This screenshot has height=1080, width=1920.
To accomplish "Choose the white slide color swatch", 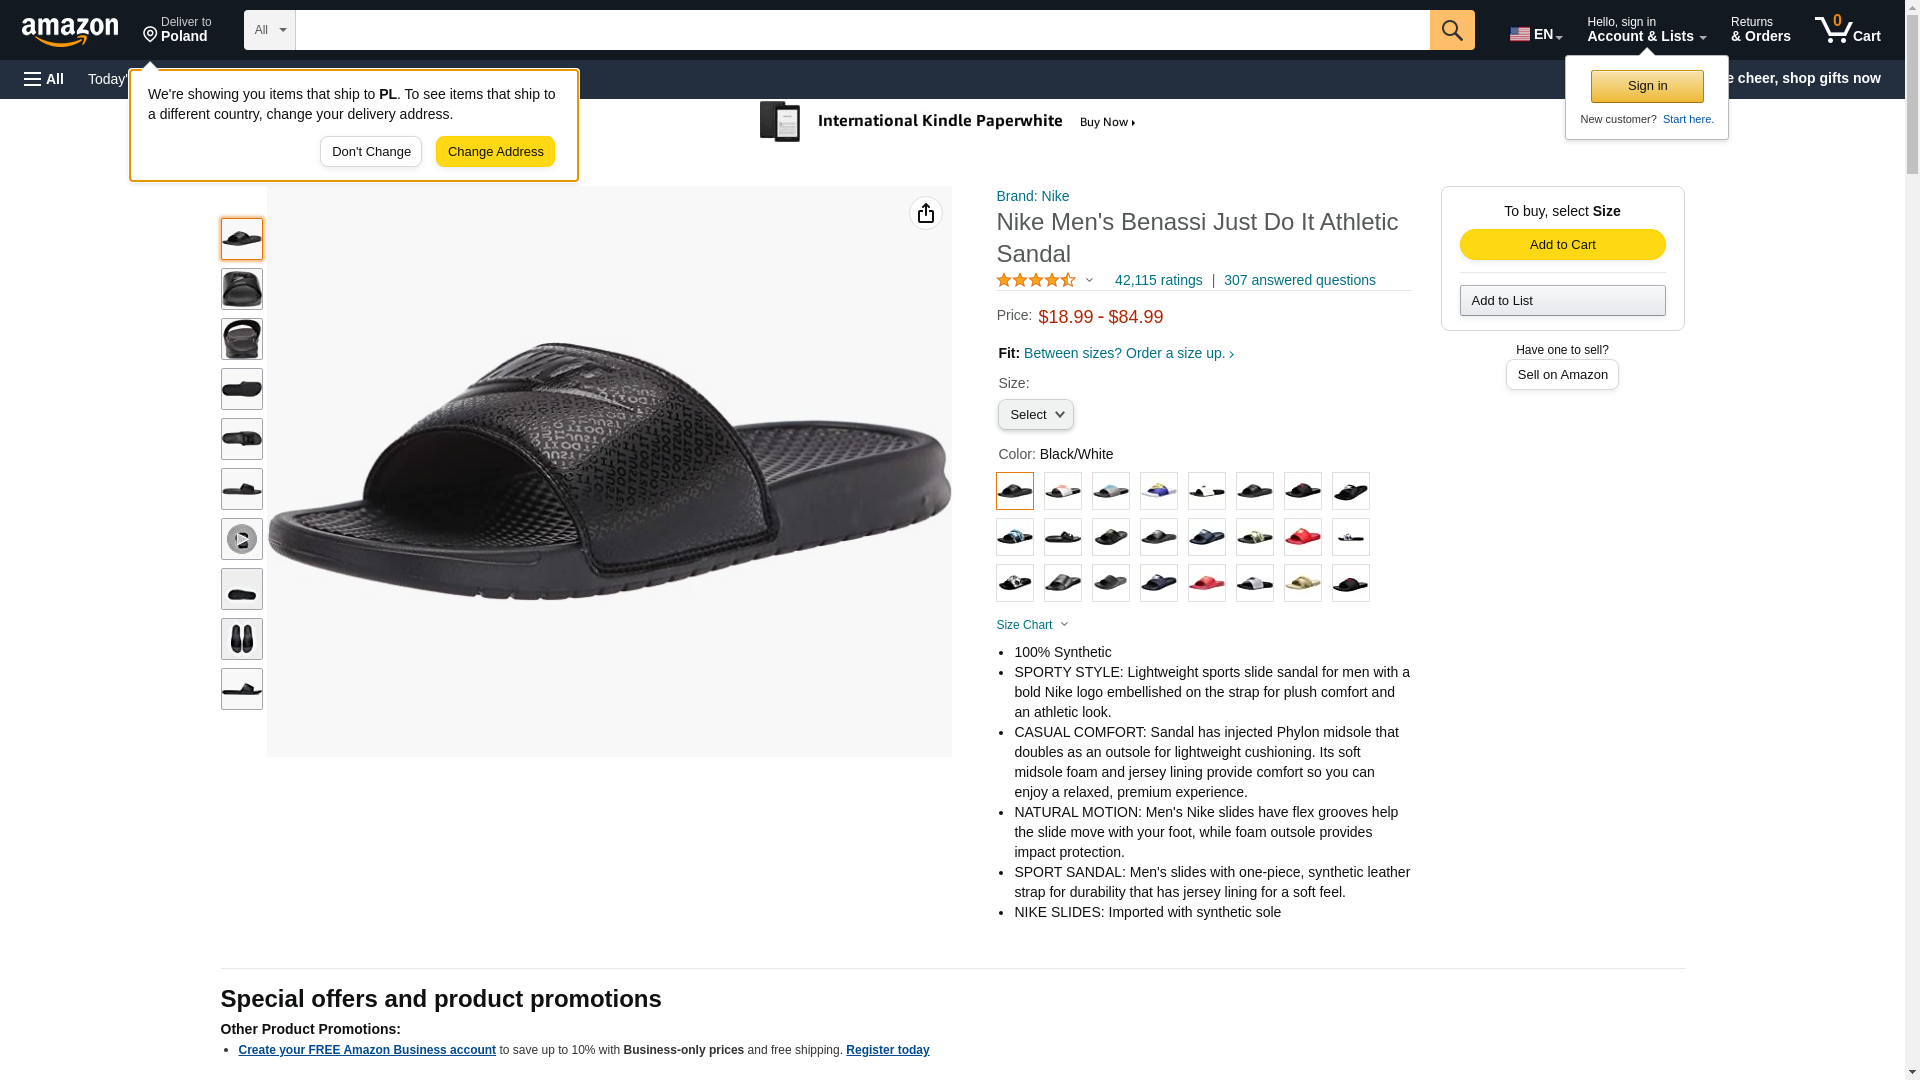I will (x=1207, y=491).
